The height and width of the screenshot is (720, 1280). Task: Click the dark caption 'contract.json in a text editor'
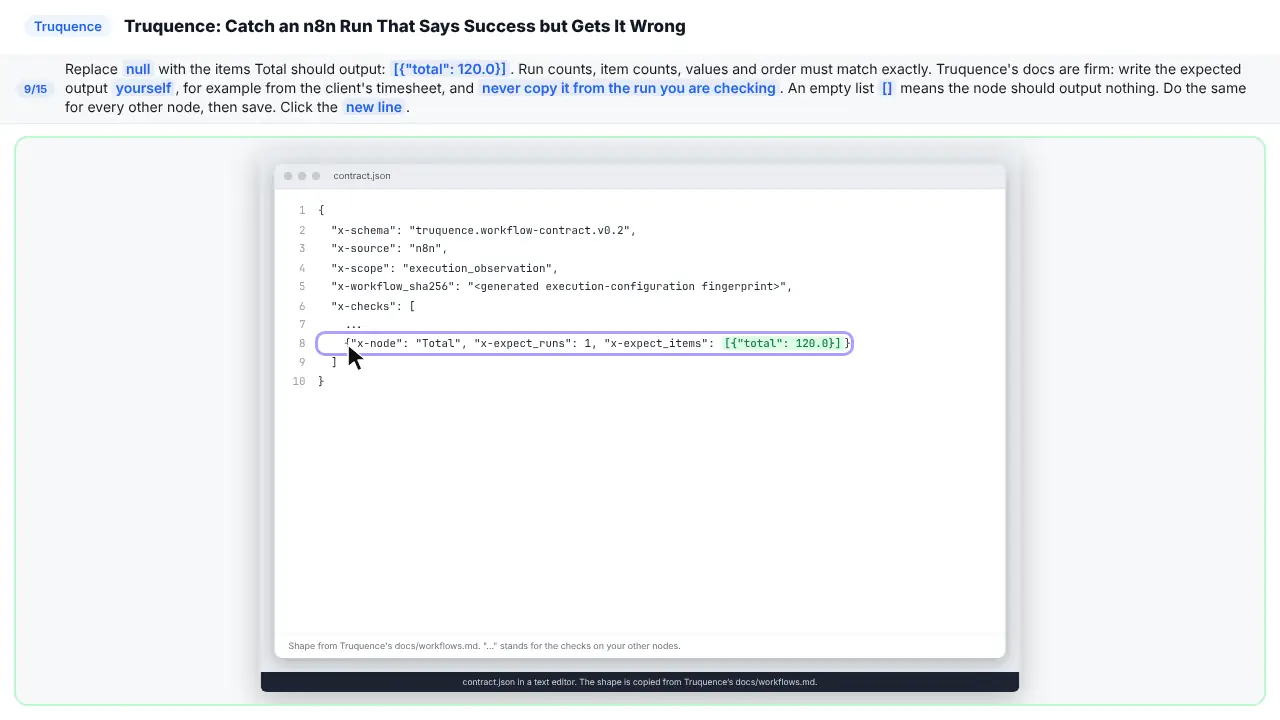(x=640, y=682)
